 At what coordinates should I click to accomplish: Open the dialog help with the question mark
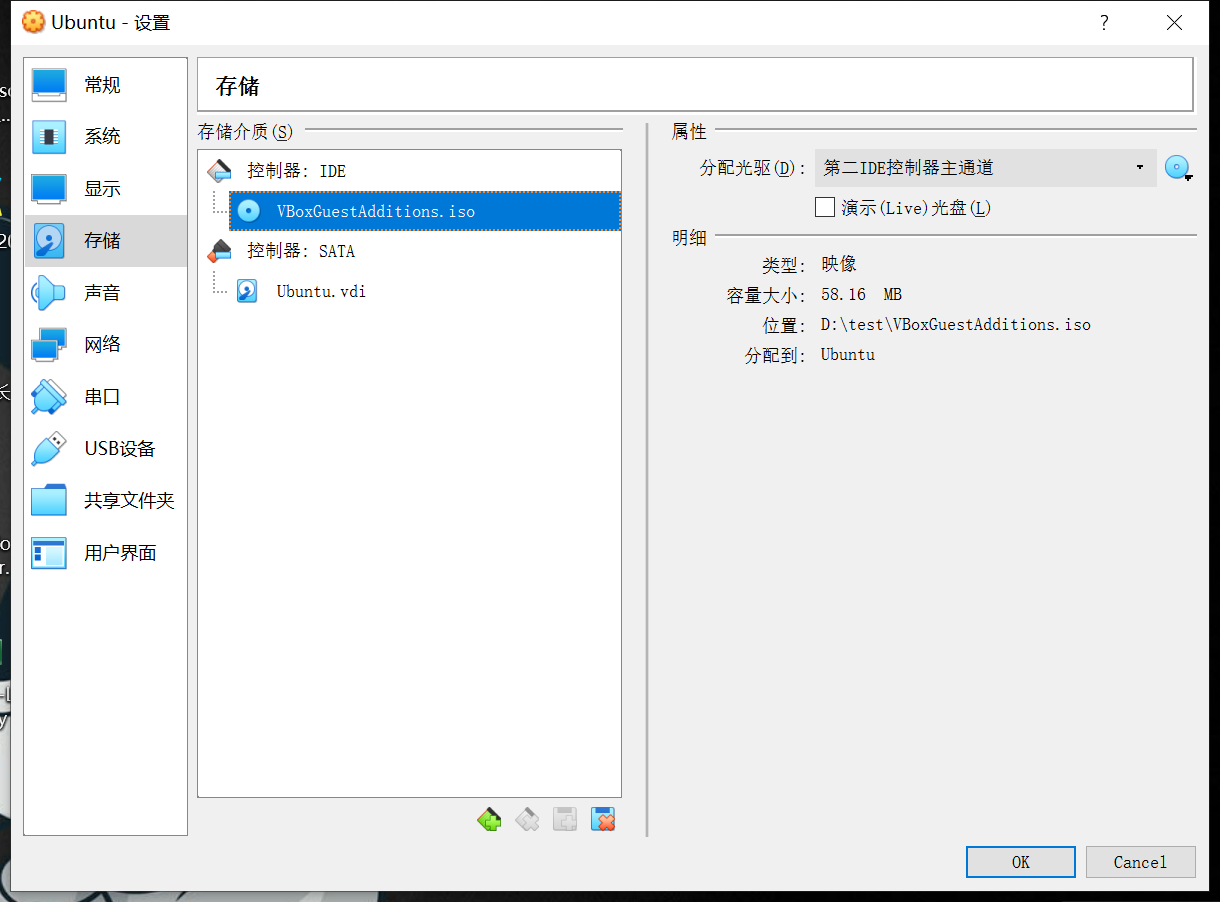coord(1104,22)
